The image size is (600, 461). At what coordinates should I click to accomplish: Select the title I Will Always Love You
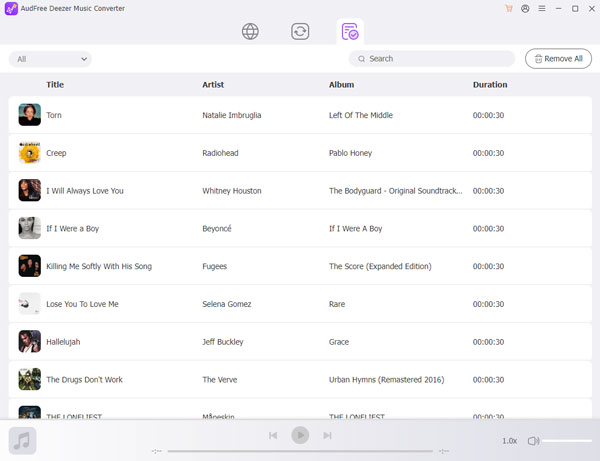pyautogui.click(x=85, y=191)
